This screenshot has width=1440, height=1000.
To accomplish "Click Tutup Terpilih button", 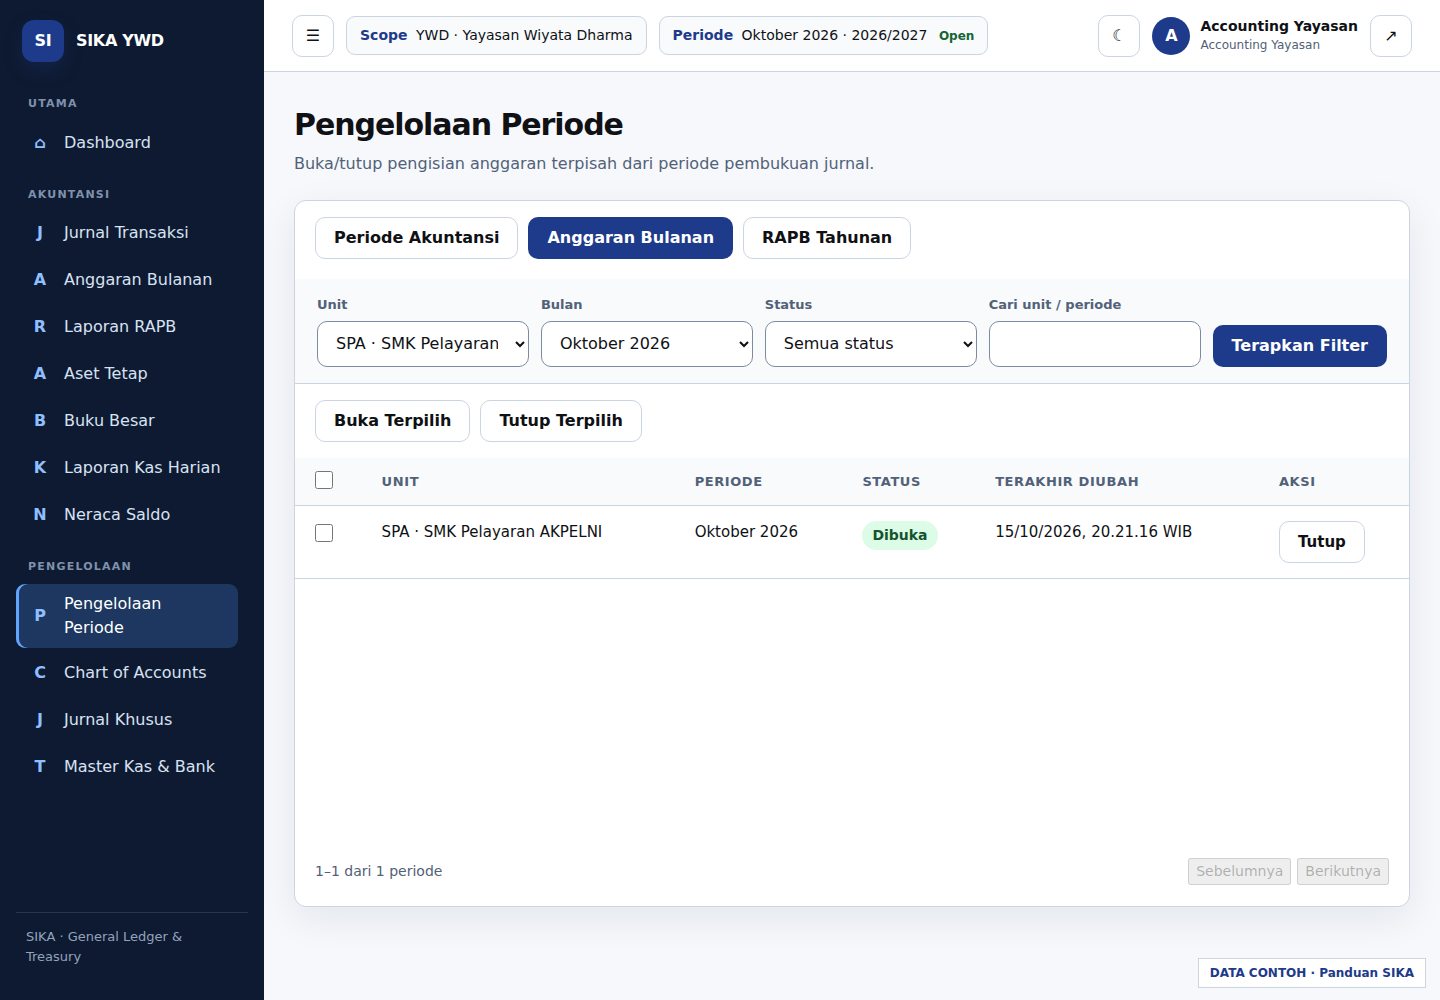I will point(561,421).
